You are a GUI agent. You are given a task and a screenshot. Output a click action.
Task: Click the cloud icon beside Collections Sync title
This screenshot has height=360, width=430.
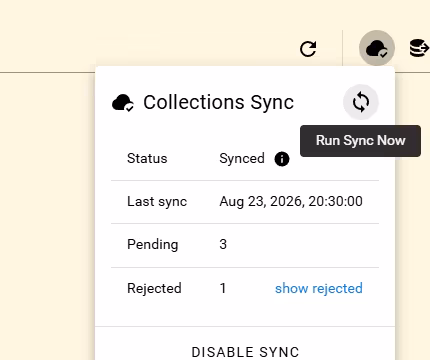pos(123,102)
